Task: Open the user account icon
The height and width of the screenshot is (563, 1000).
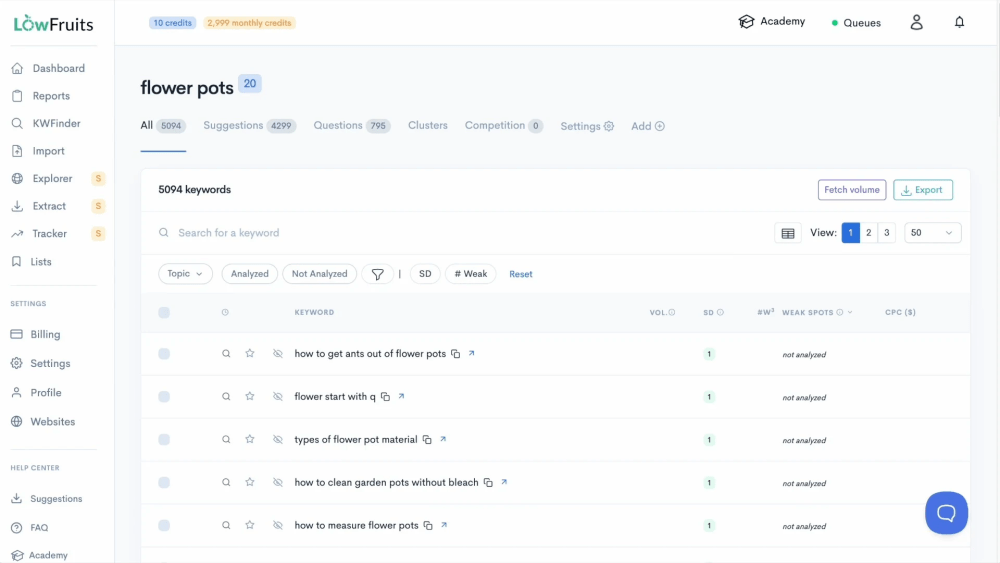Action: (916, 22)
